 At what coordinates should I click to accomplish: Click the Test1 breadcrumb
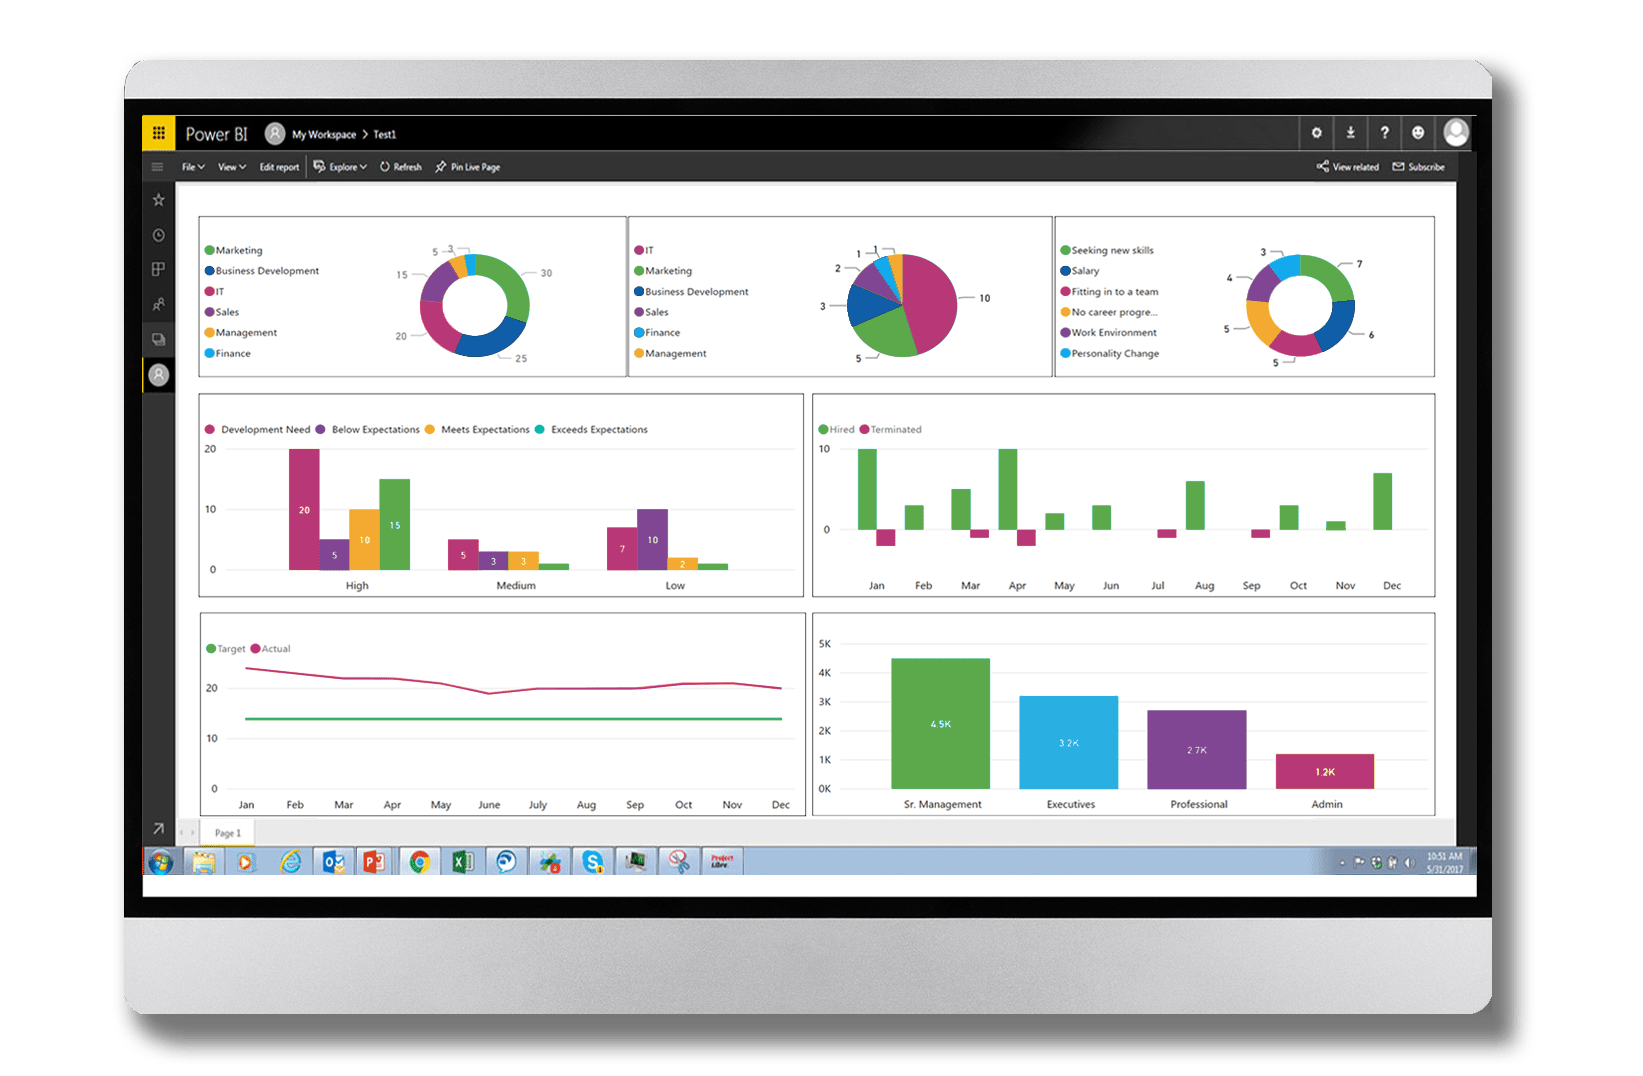point(385,134)
